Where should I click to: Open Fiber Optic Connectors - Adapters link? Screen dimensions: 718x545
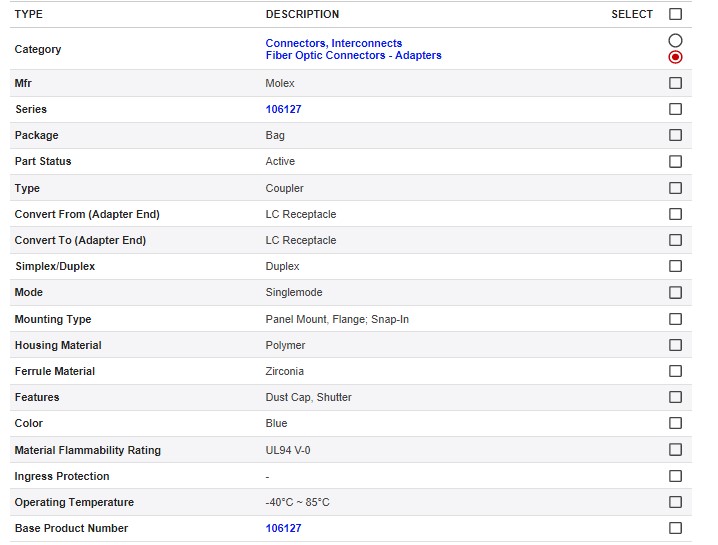point(353,56)
